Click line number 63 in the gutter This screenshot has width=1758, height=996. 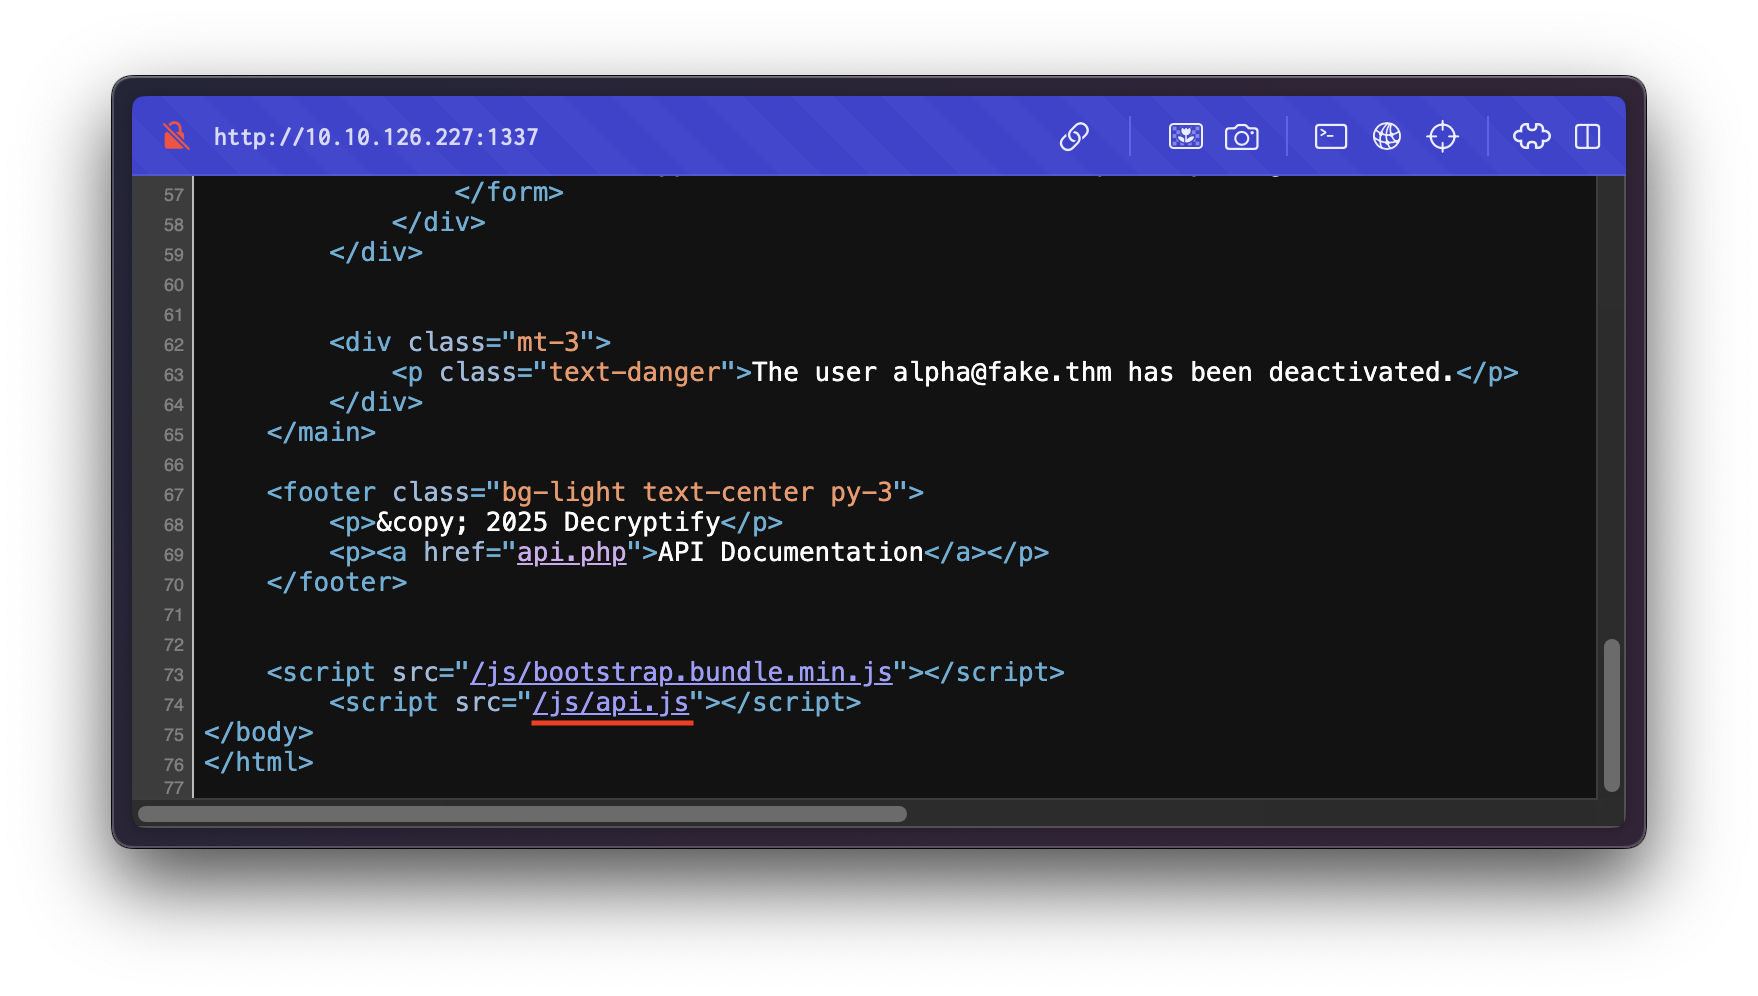click(x=174, y=375)
